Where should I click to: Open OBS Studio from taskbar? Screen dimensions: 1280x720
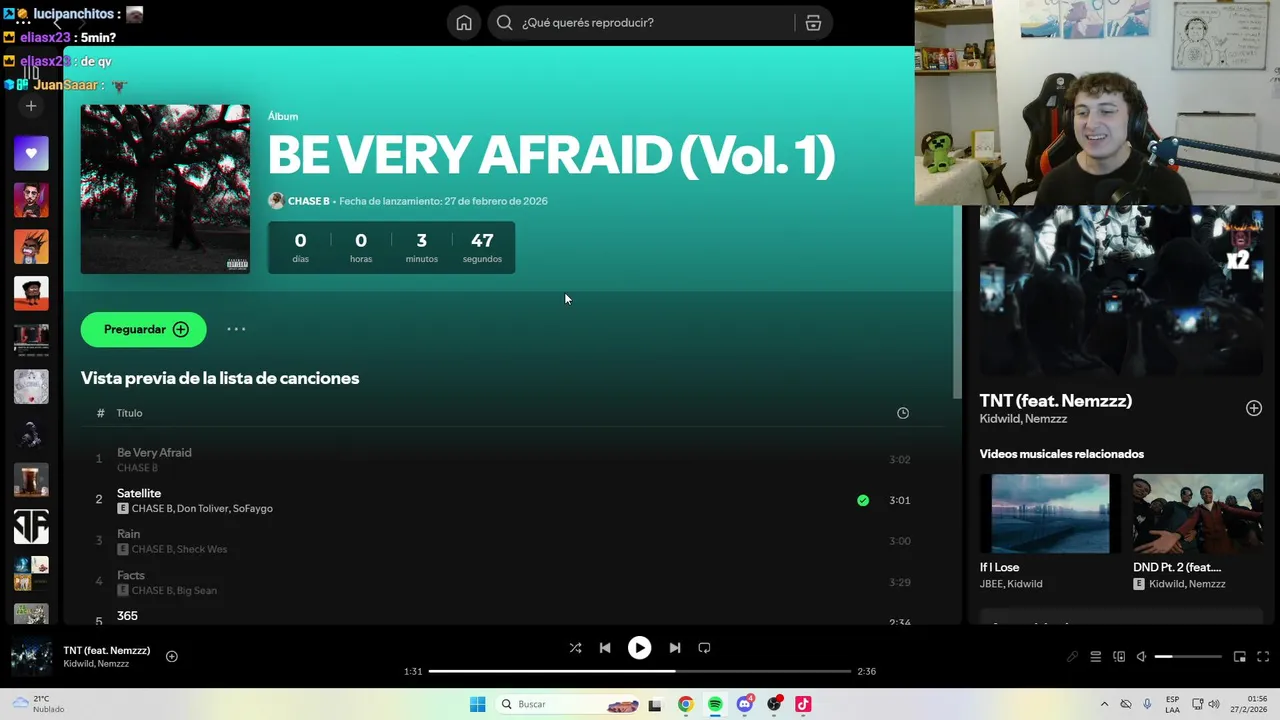[774, 704]
